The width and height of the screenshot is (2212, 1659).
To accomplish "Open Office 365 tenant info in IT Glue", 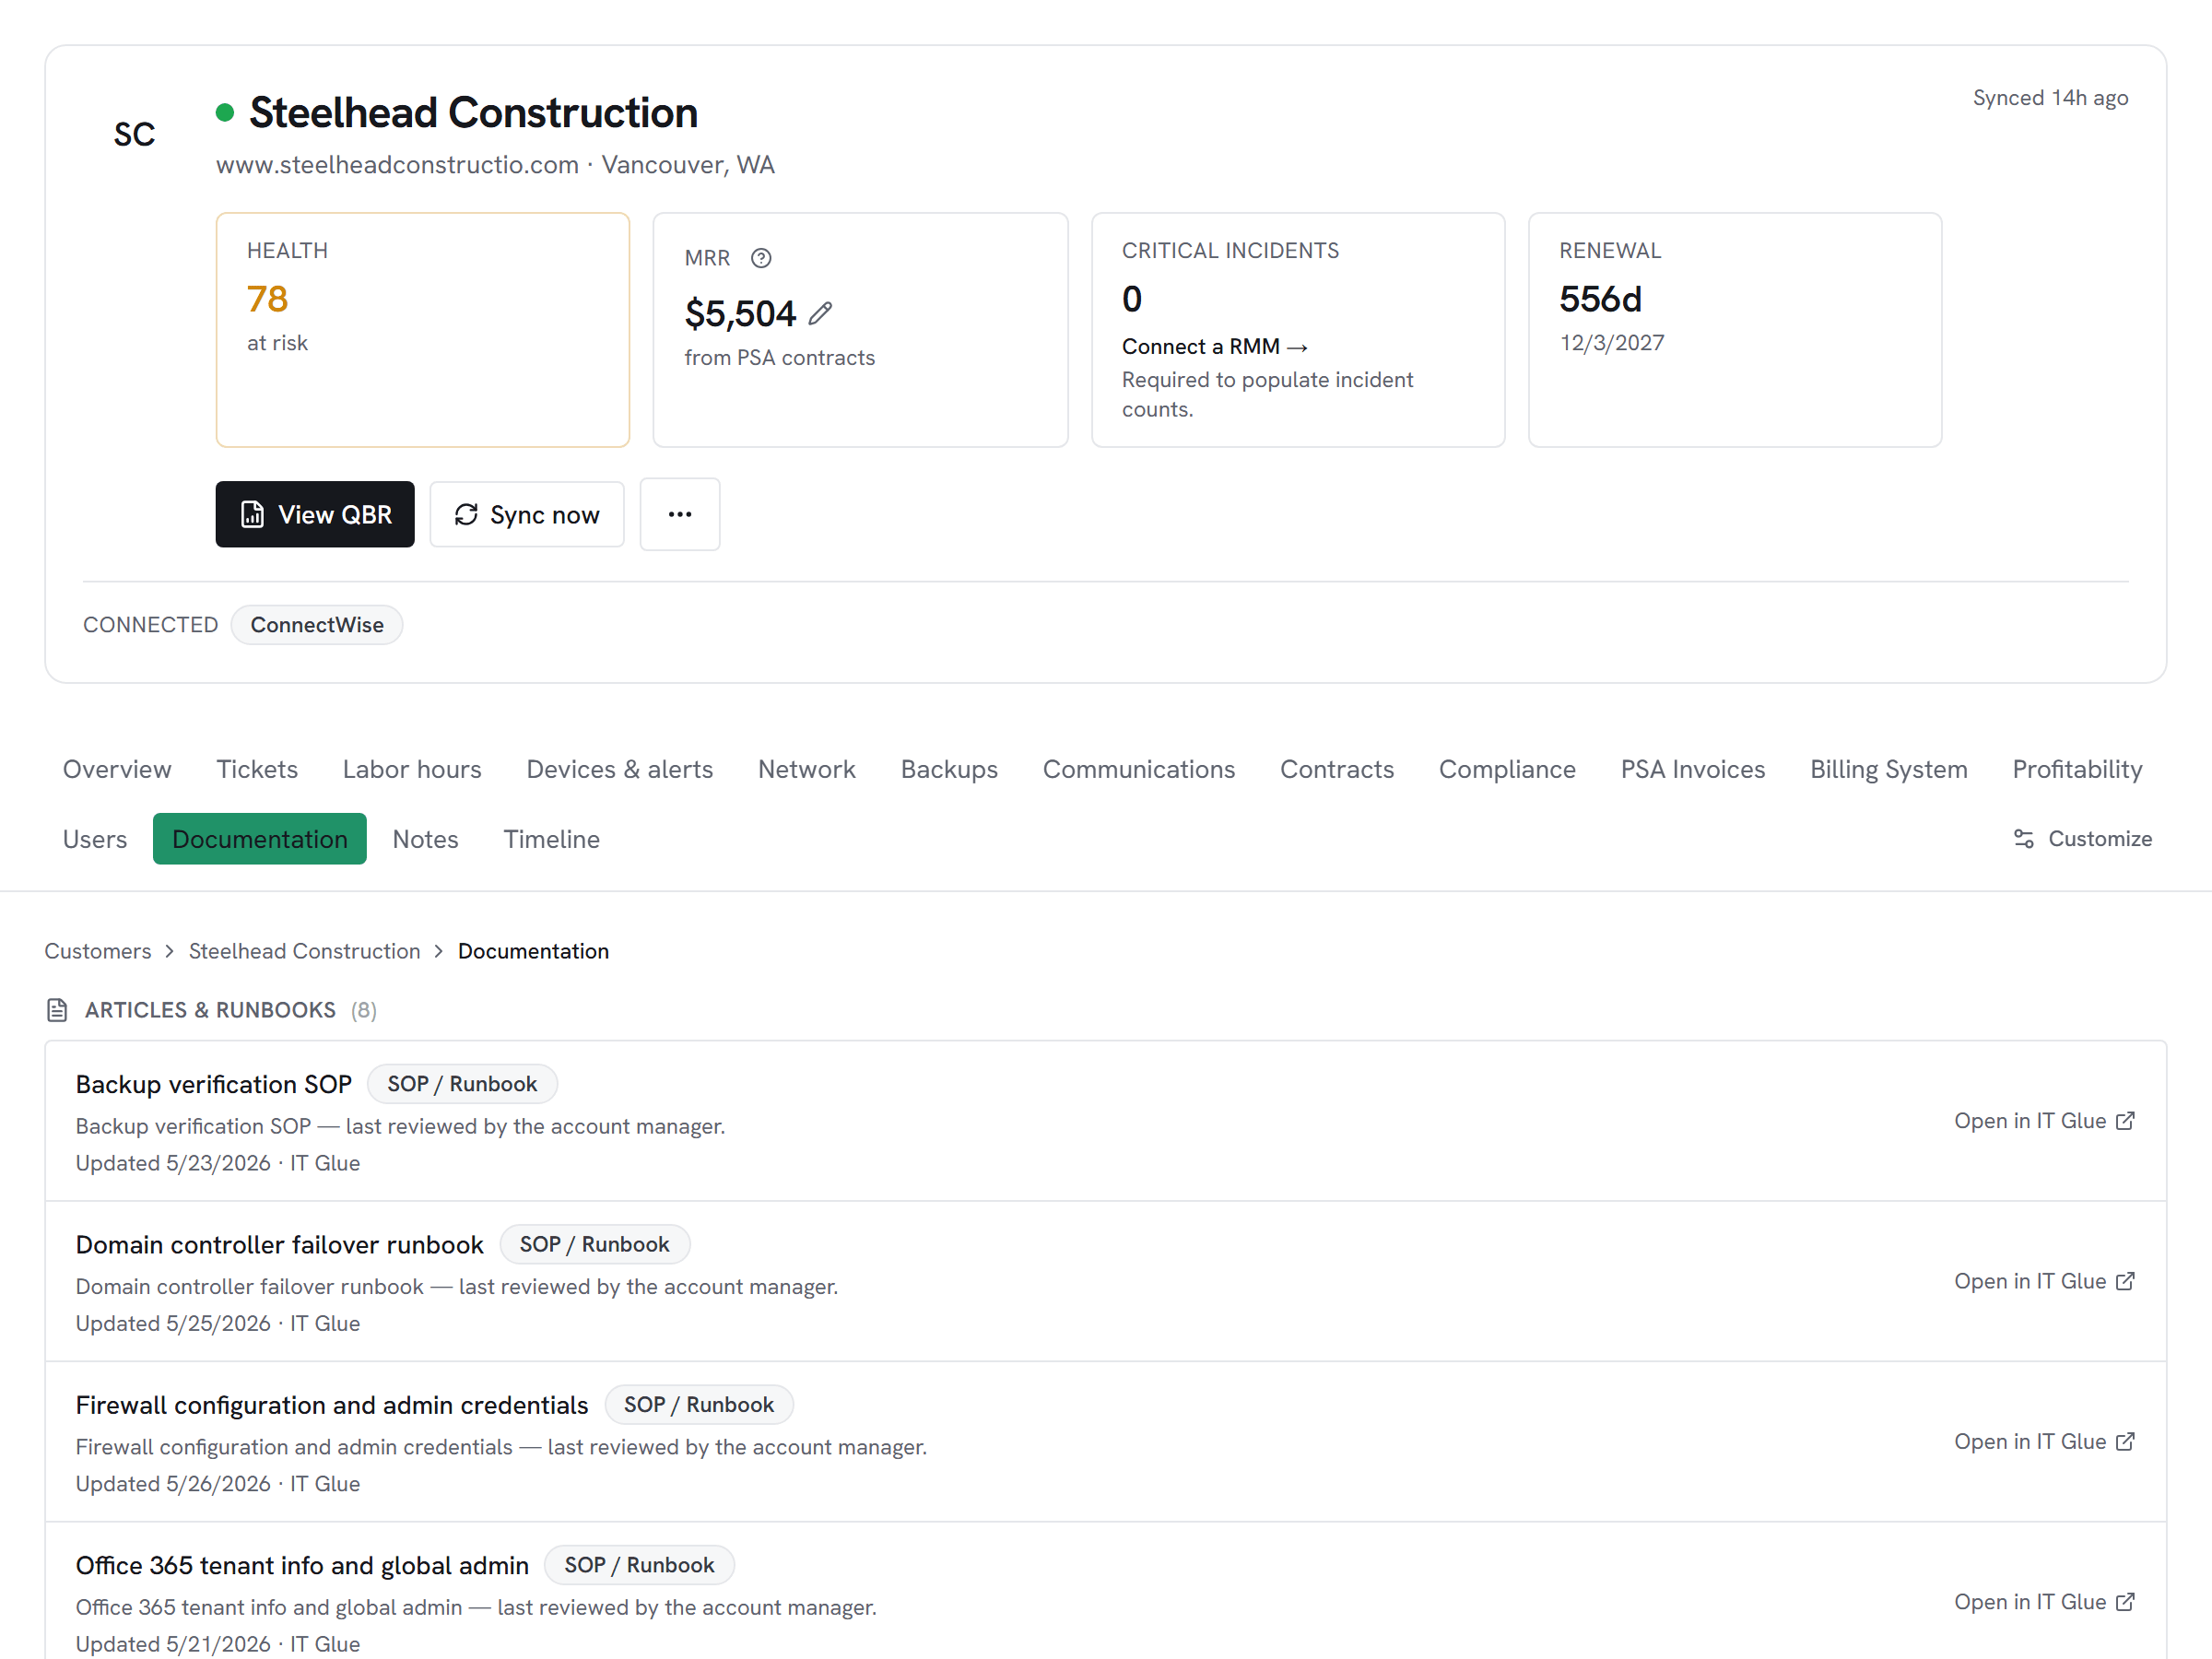I will 2045,1602.
